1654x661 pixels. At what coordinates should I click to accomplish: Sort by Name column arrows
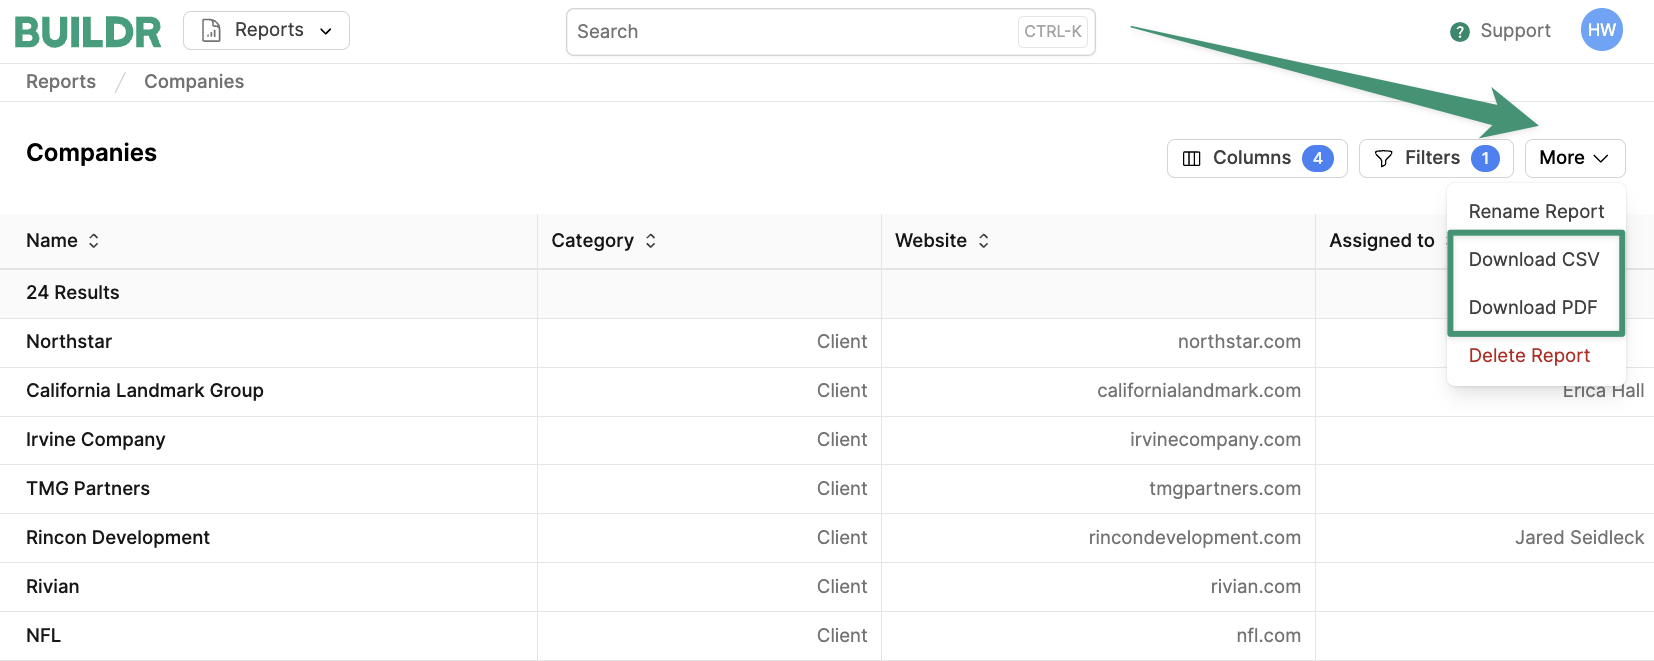[x=94, y=241]
